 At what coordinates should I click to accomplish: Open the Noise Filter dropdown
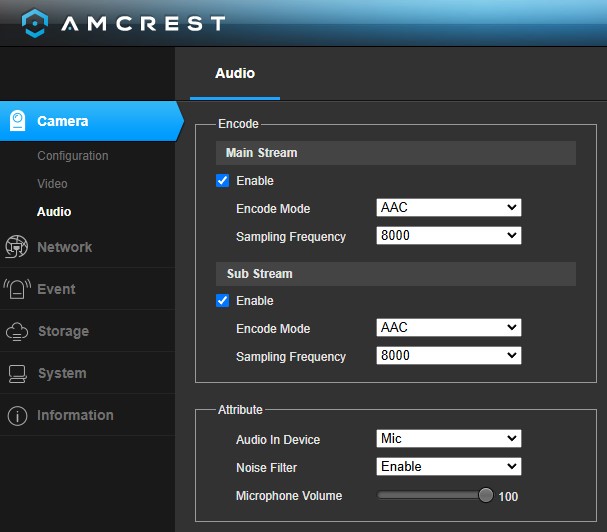pyautogui.click(x=449, y=467)
